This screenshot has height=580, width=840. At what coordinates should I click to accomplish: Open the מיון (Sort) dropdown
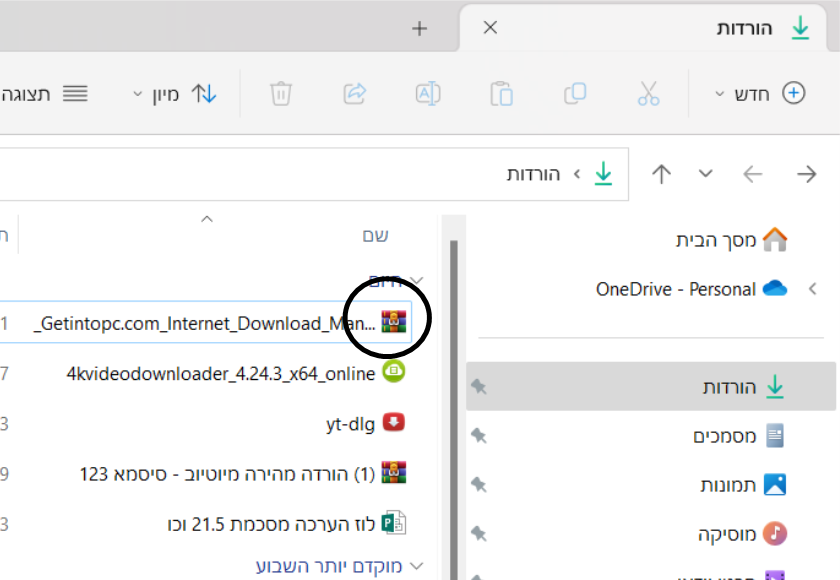click(175, 94)
